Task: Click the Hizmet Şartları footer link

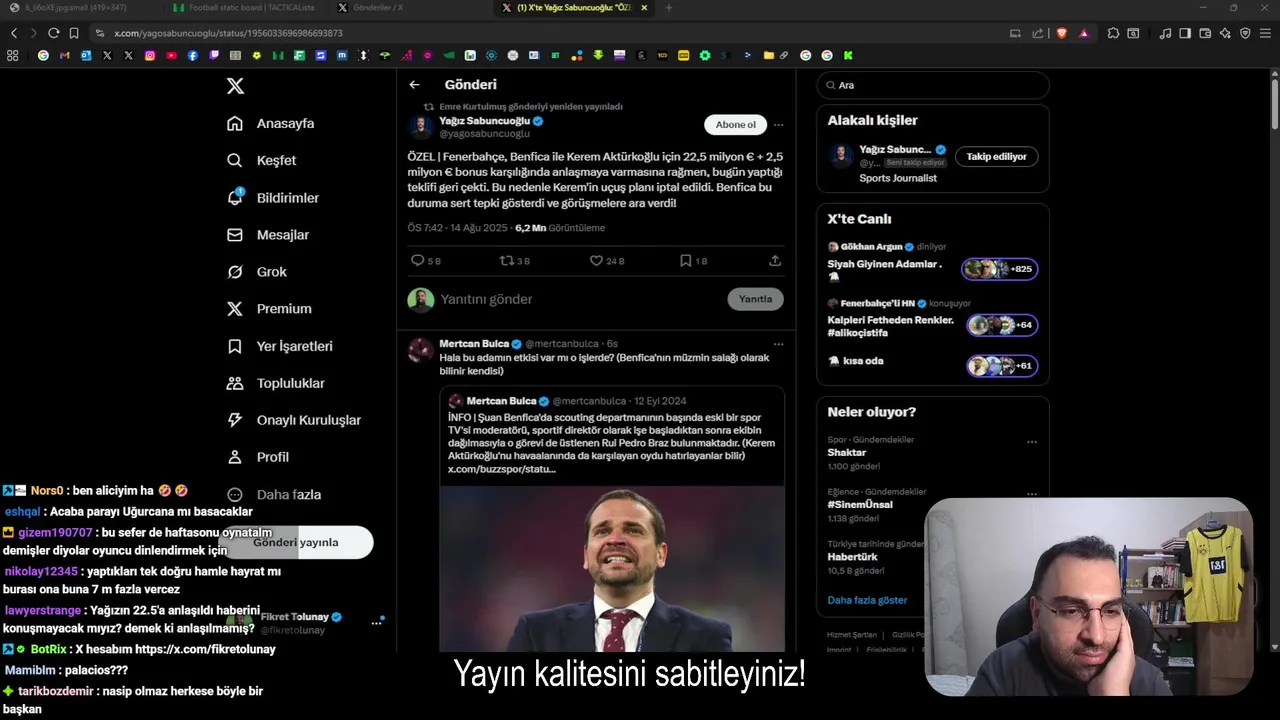Action: (851, 635)
